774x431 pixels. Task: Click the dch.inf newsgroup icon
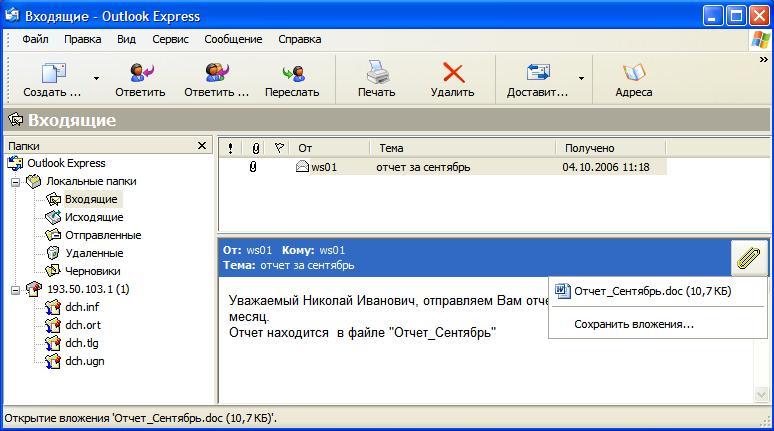click(x=53, y=307)
